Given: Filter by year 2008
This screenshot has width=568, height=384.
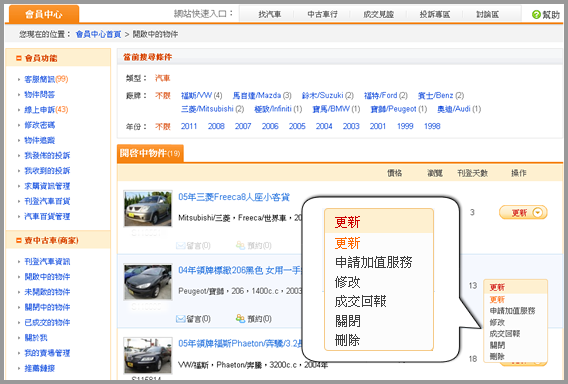Looking at the screenshot, I should point(216,126).
